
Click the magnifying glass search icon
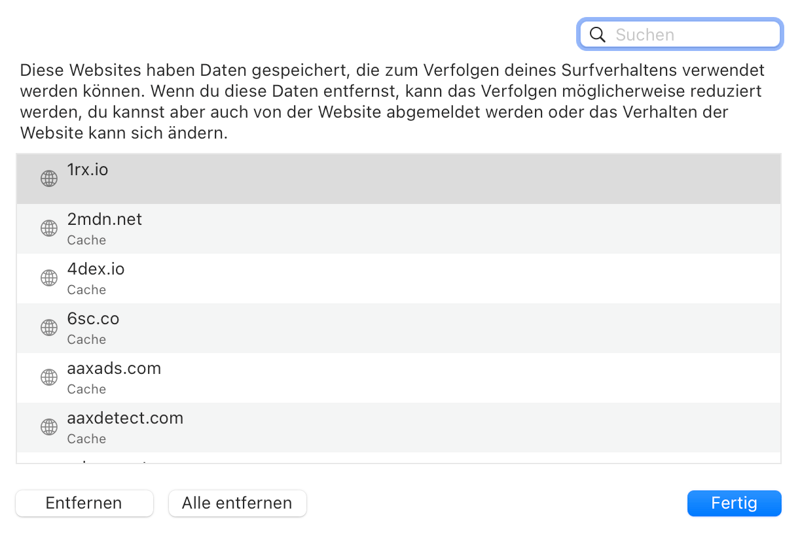tap(598, 35)
